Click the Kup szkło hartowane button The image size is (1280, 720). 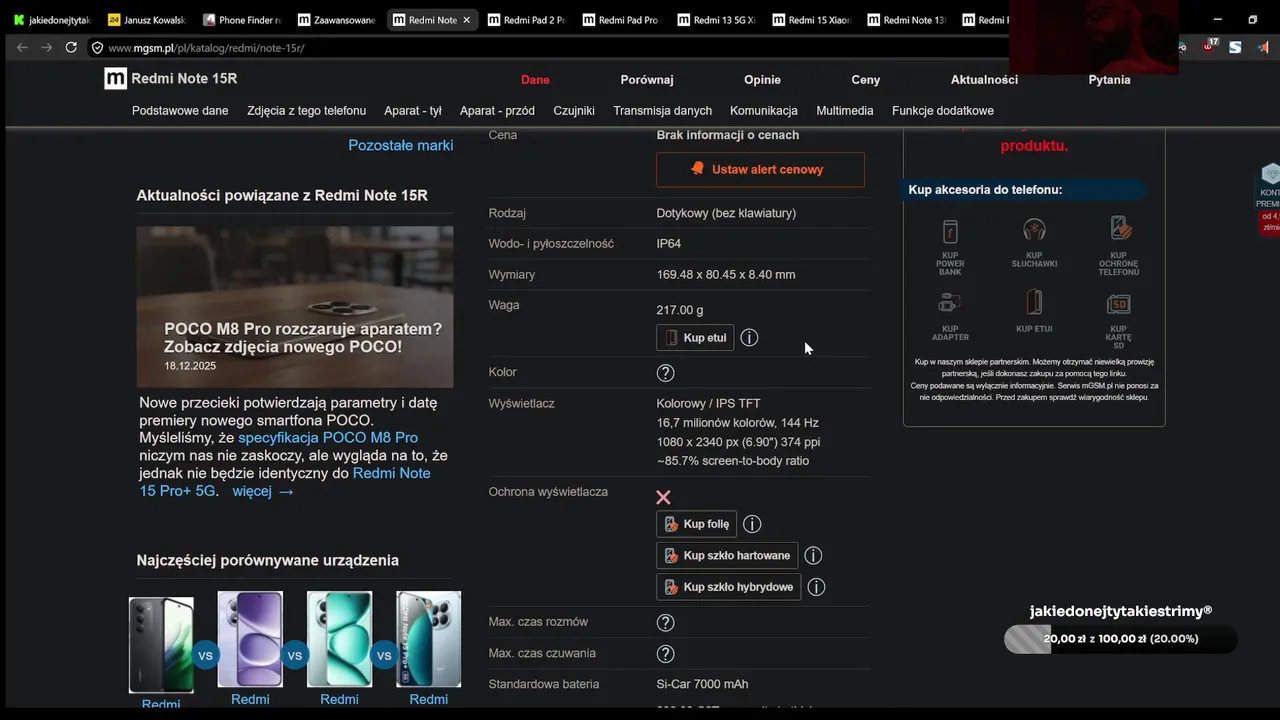coord(727,556)
